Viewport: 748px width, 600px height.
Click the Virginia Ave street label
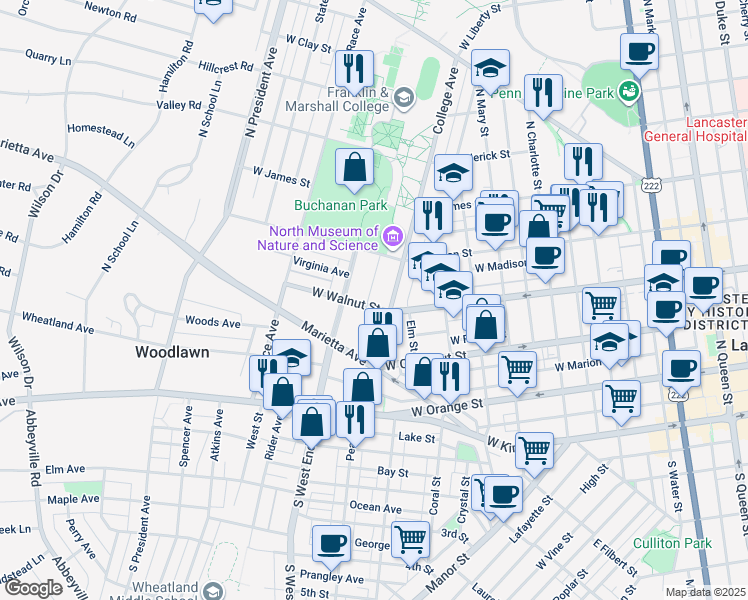(x=321, y=267)
